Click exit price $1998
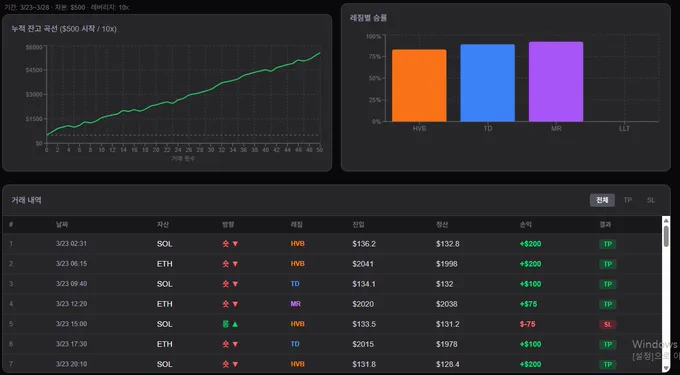 447,264
